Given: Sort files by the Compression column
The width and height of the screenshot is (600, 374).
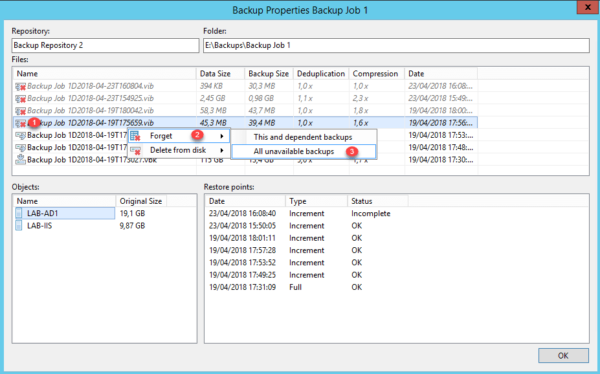Looking at the screenshot, I should (x=377, y=73).
